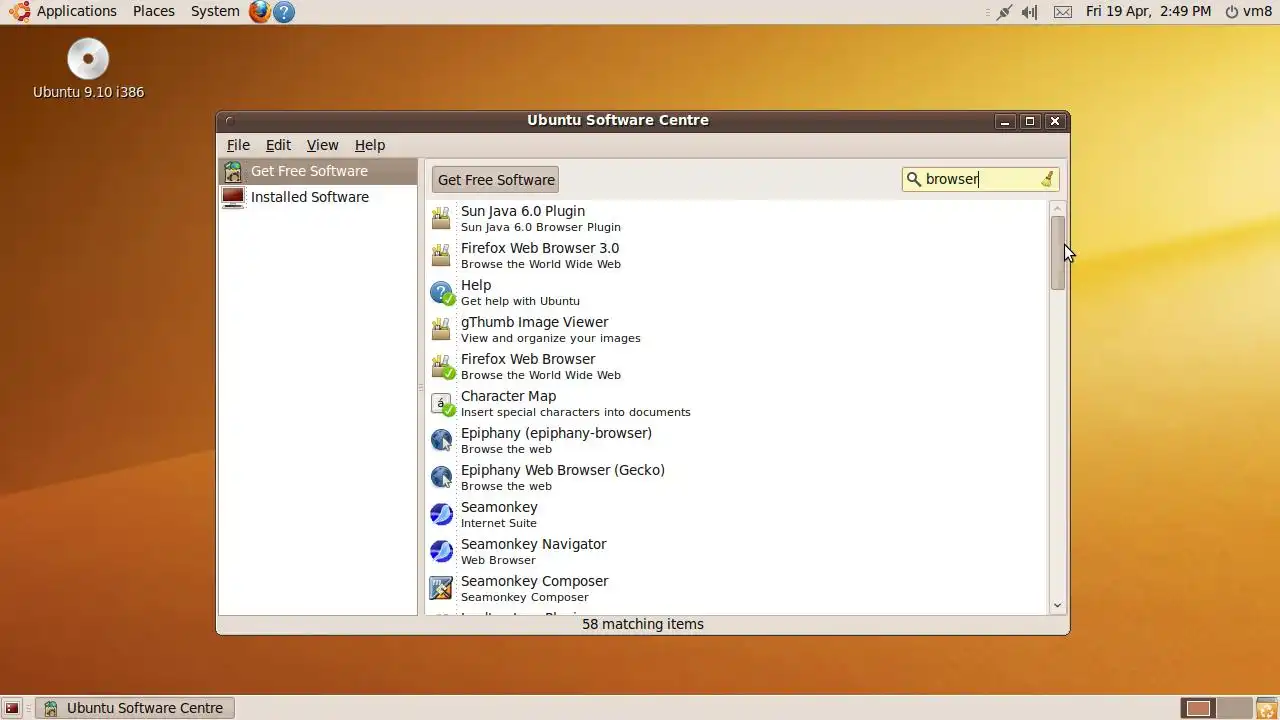The image size is (1280, 720).
Task: Click the Get Free Software sidebar icon
Action: [233, 171]
